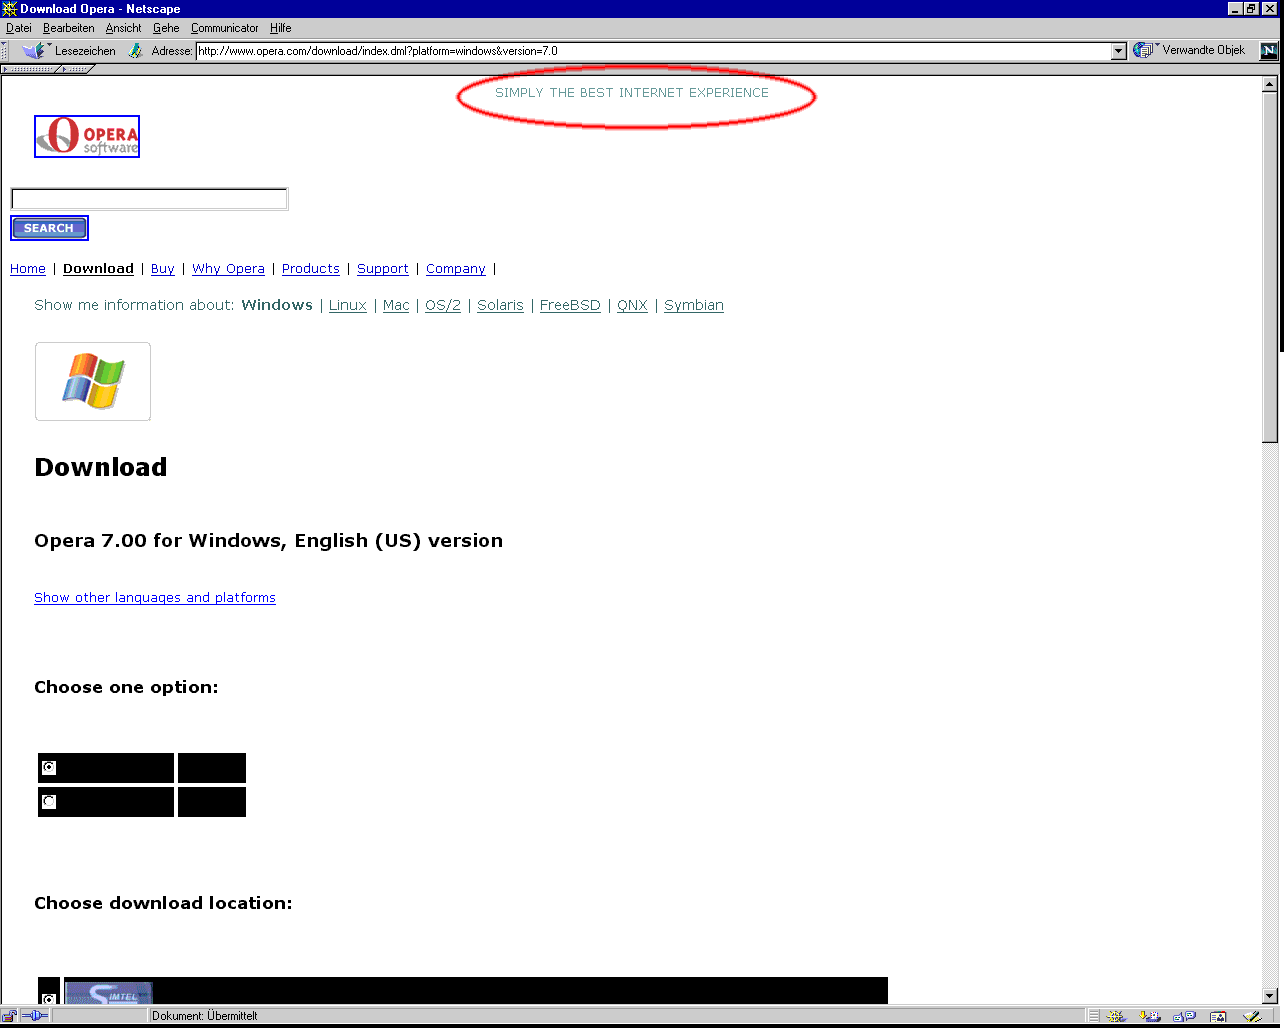Click in the Opera site search field
The image size is (1284, 1028).
[x=149, y=199]
